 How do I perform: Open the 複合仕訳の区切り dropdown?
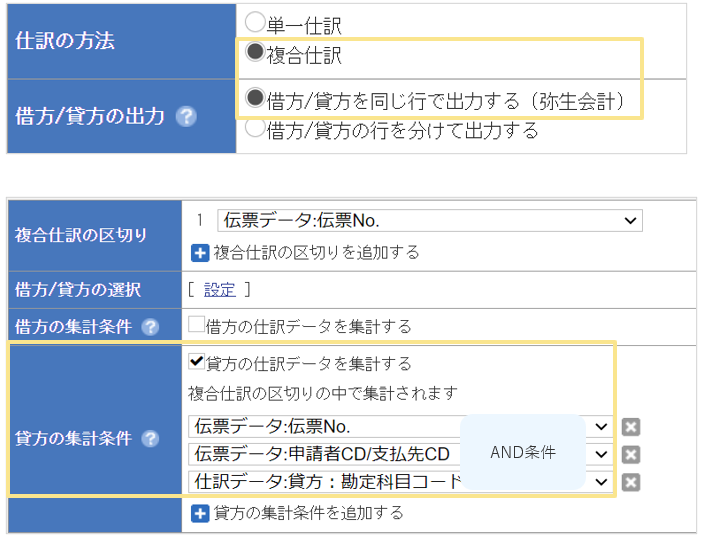(x=429, y=221)
